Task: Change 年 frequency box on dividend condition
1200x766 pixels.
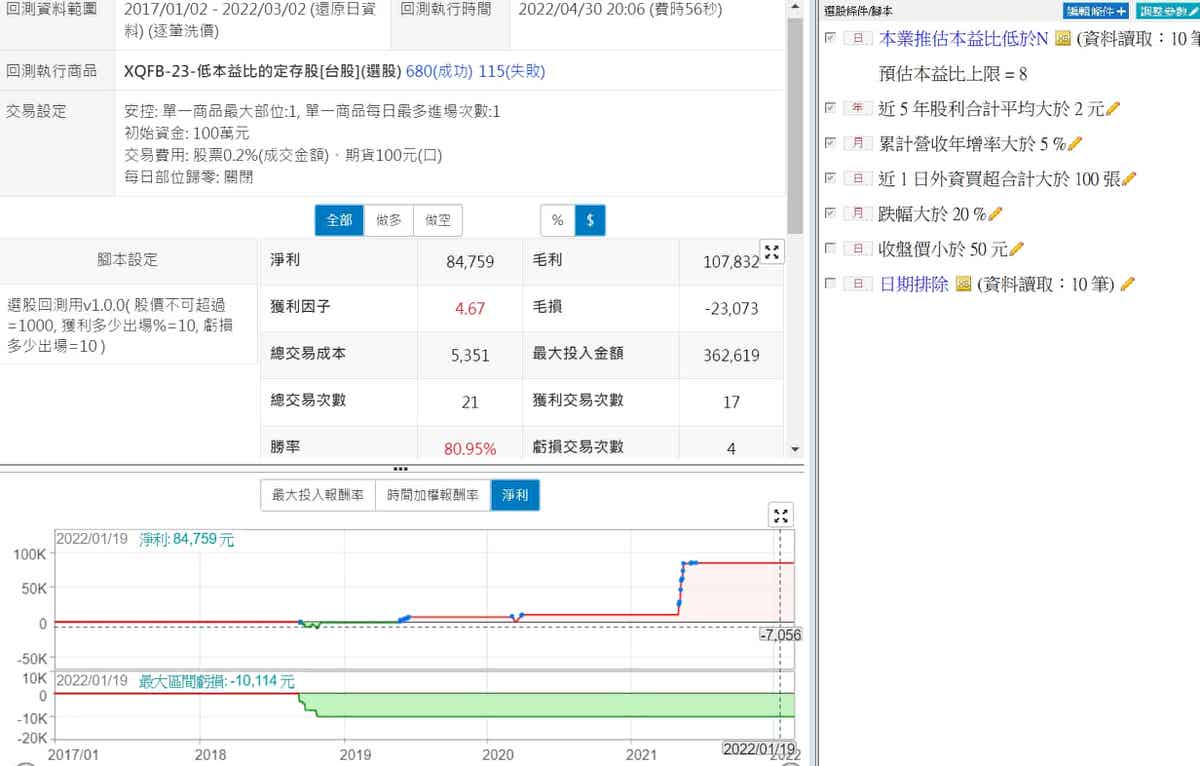Action: coord(857,108)
